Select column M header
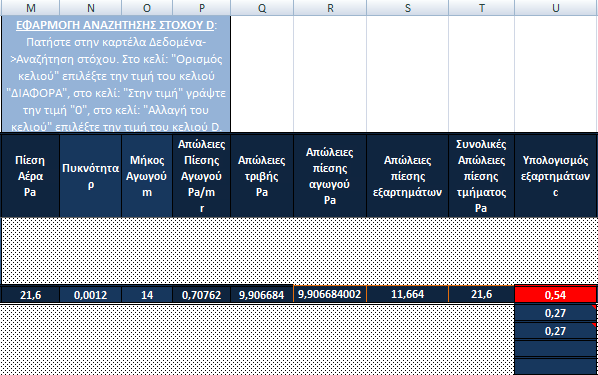 pos(31,8)
